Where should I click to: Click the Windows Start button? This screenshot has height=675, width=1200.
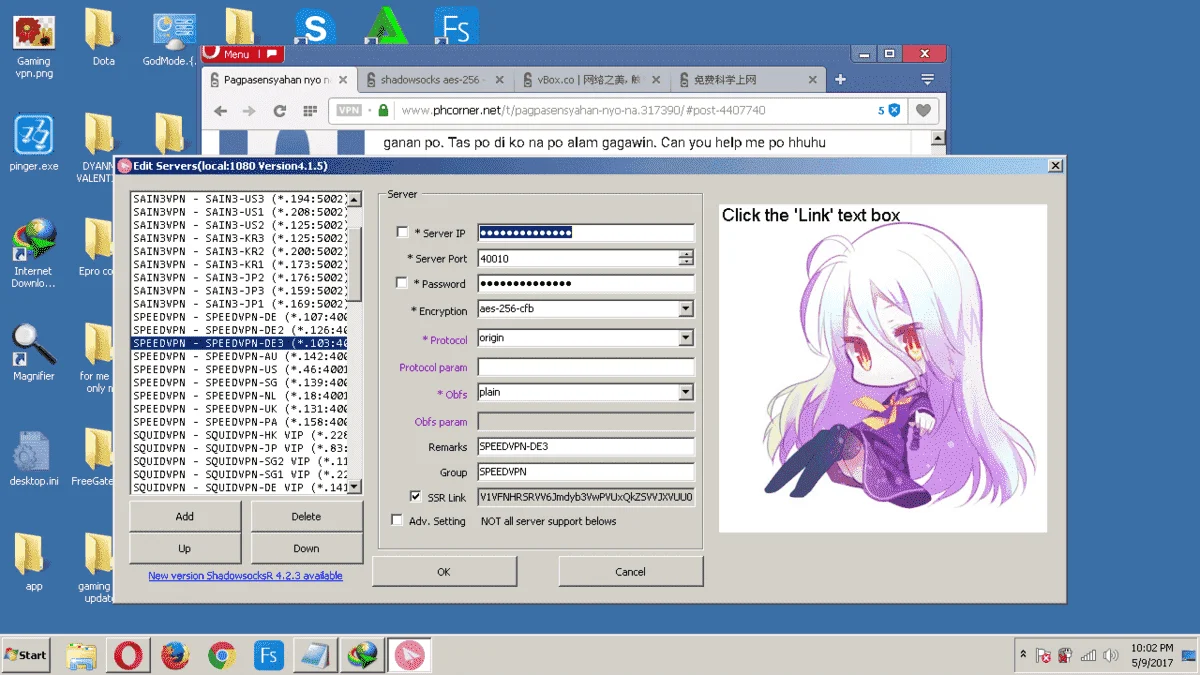click(26, 655)
